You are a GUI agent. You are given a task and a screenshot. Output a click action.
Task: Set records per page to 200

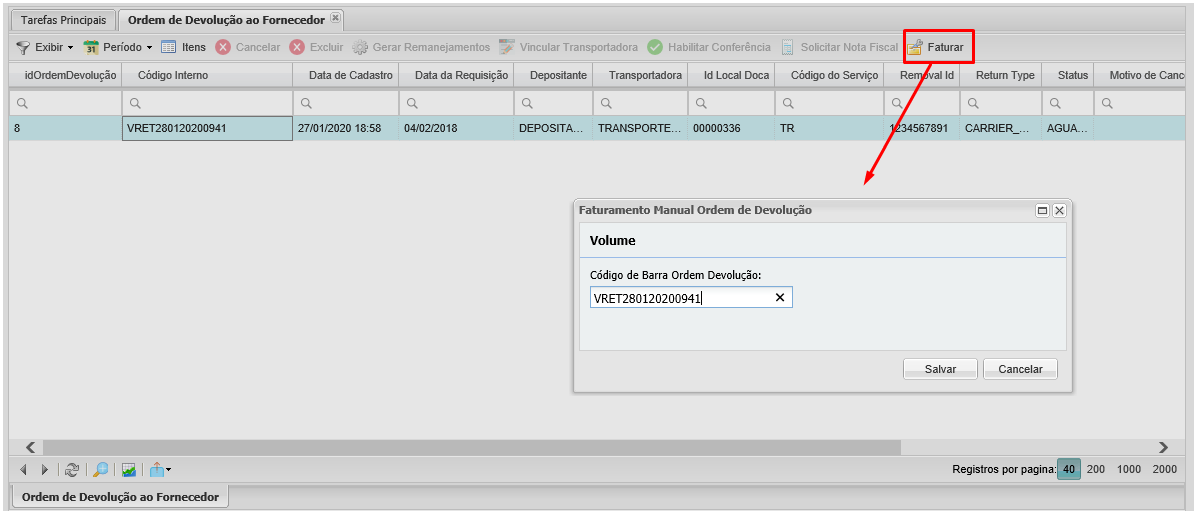[x=1096, y=469]
